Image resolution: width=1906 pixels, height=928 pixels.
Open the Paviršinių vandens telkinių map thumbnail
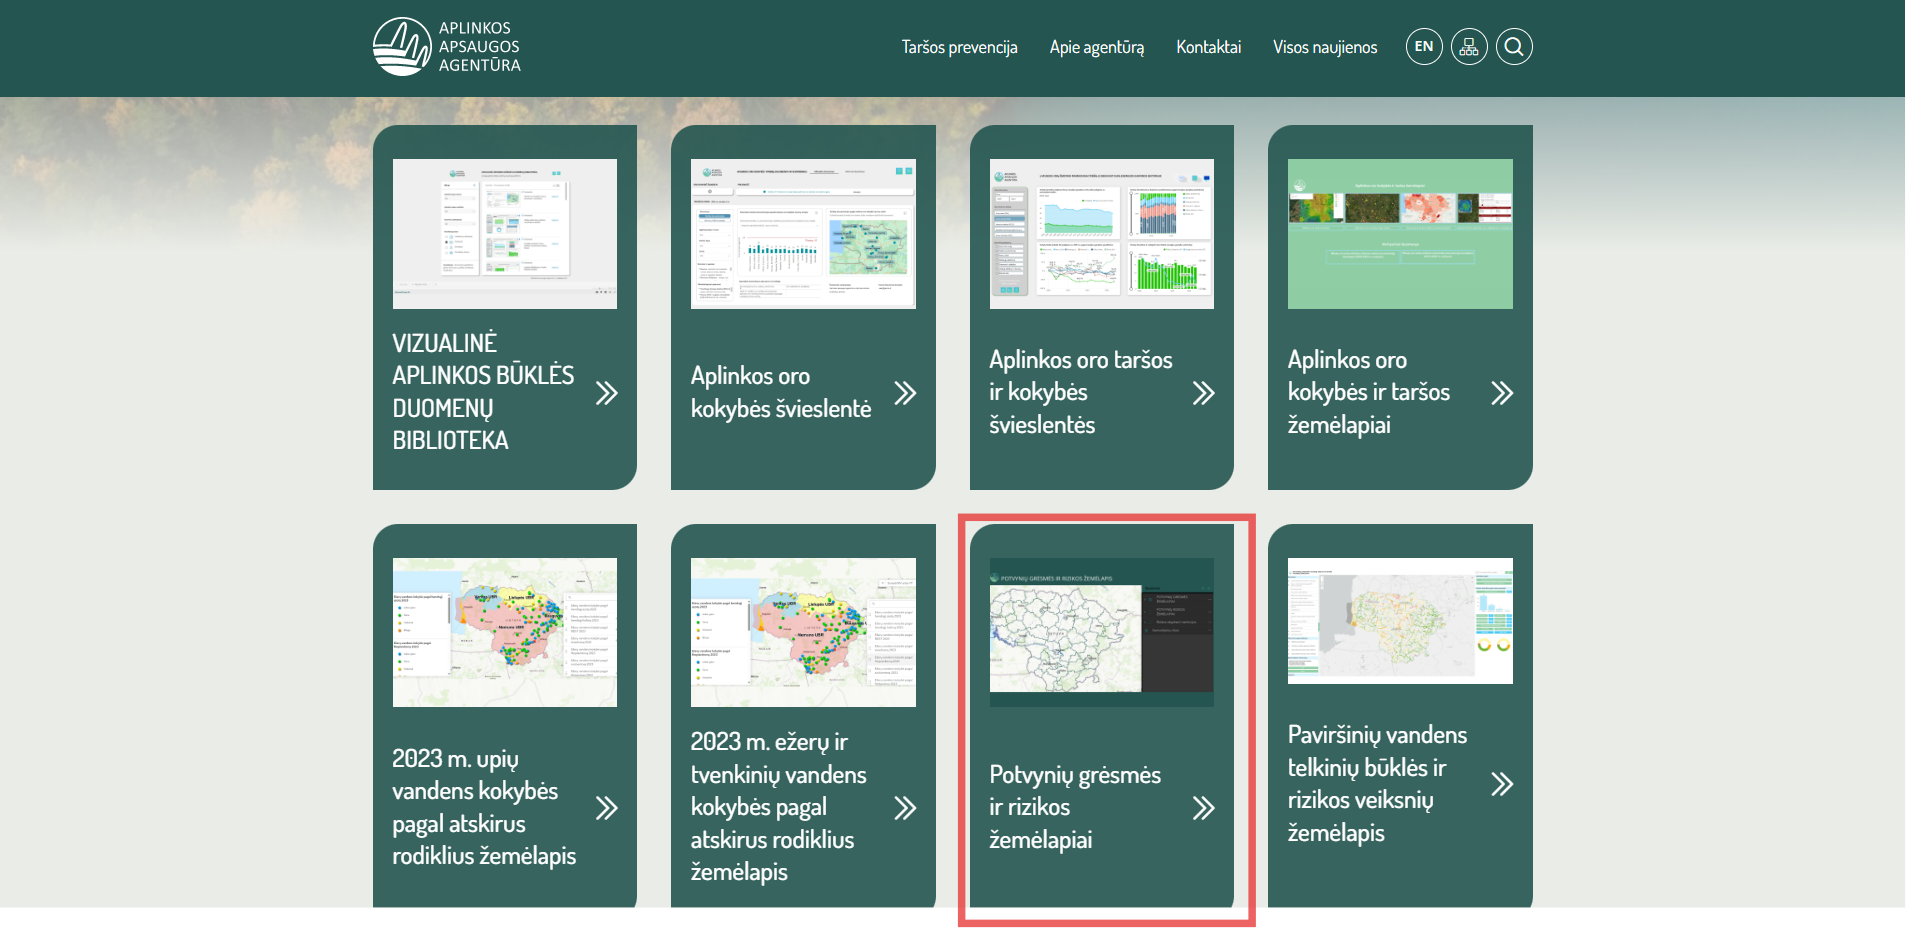tap(1400, 621)
